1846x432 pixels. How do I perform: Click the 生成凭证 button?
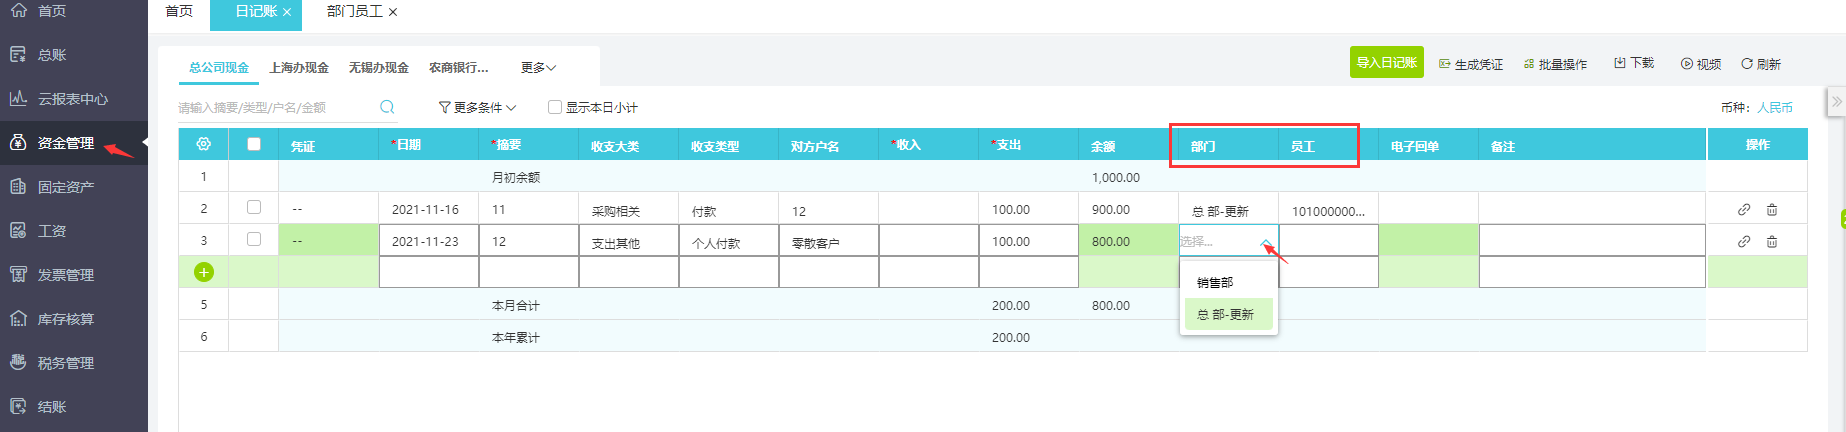click(1471, 64)
